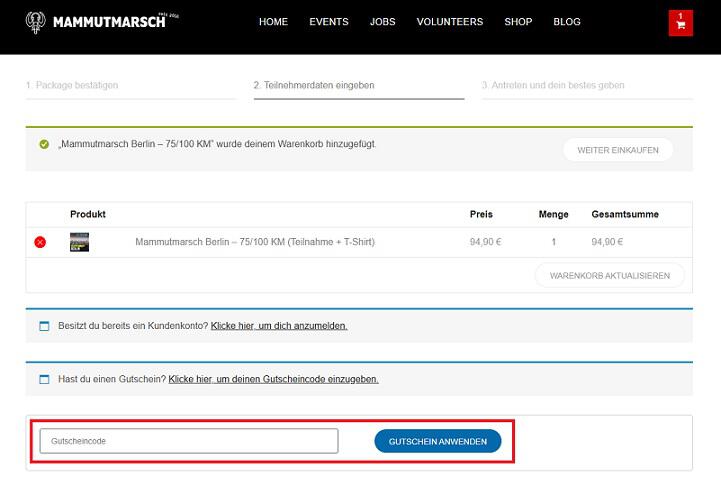
Task: Open the SHOP menu item
Action: click(x=518, y=22)
